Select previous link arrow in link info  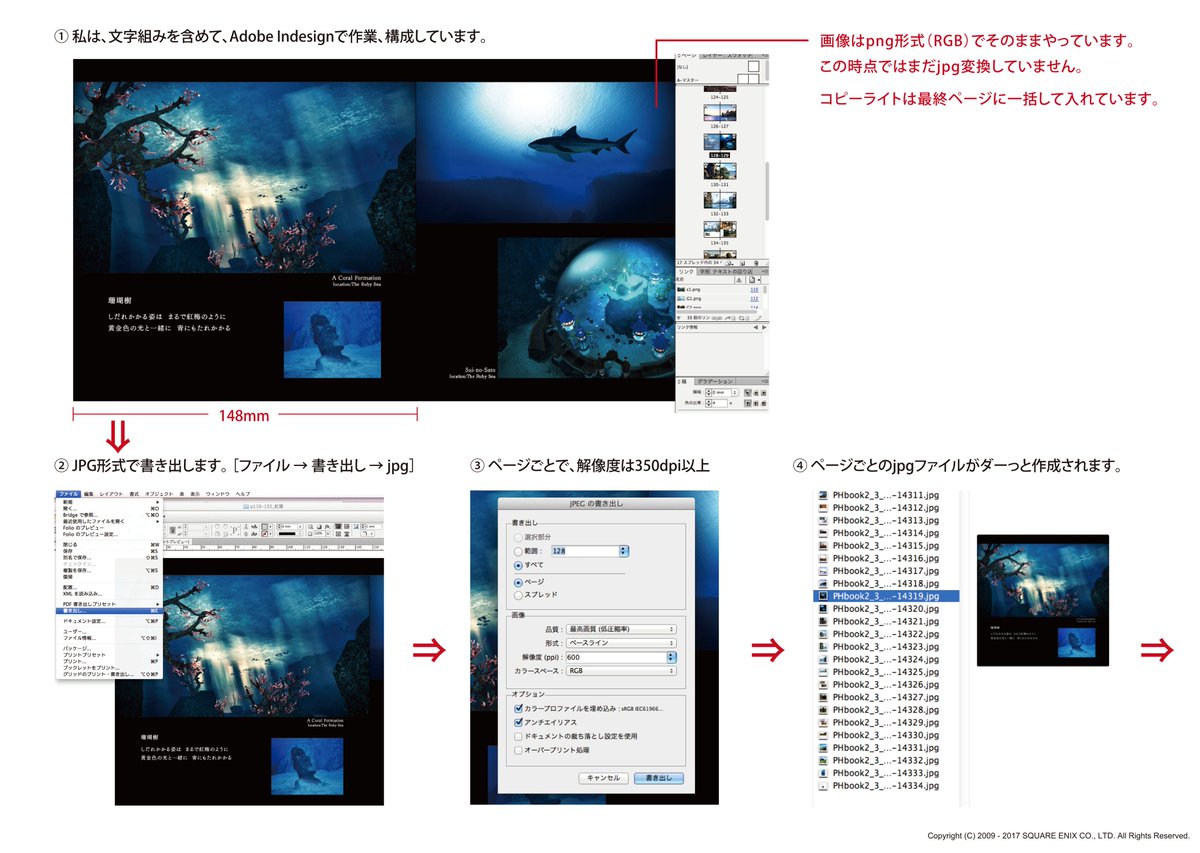coord(756,327)
